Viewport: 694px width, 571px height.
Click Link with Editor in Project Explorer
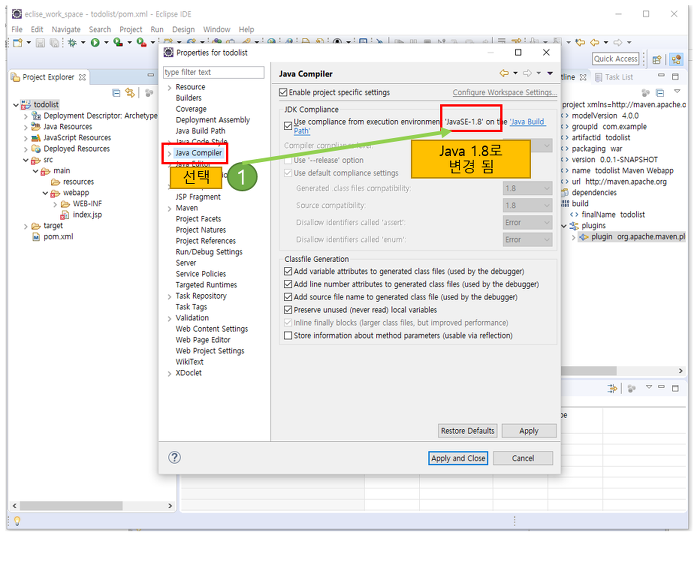click(130, 93)
